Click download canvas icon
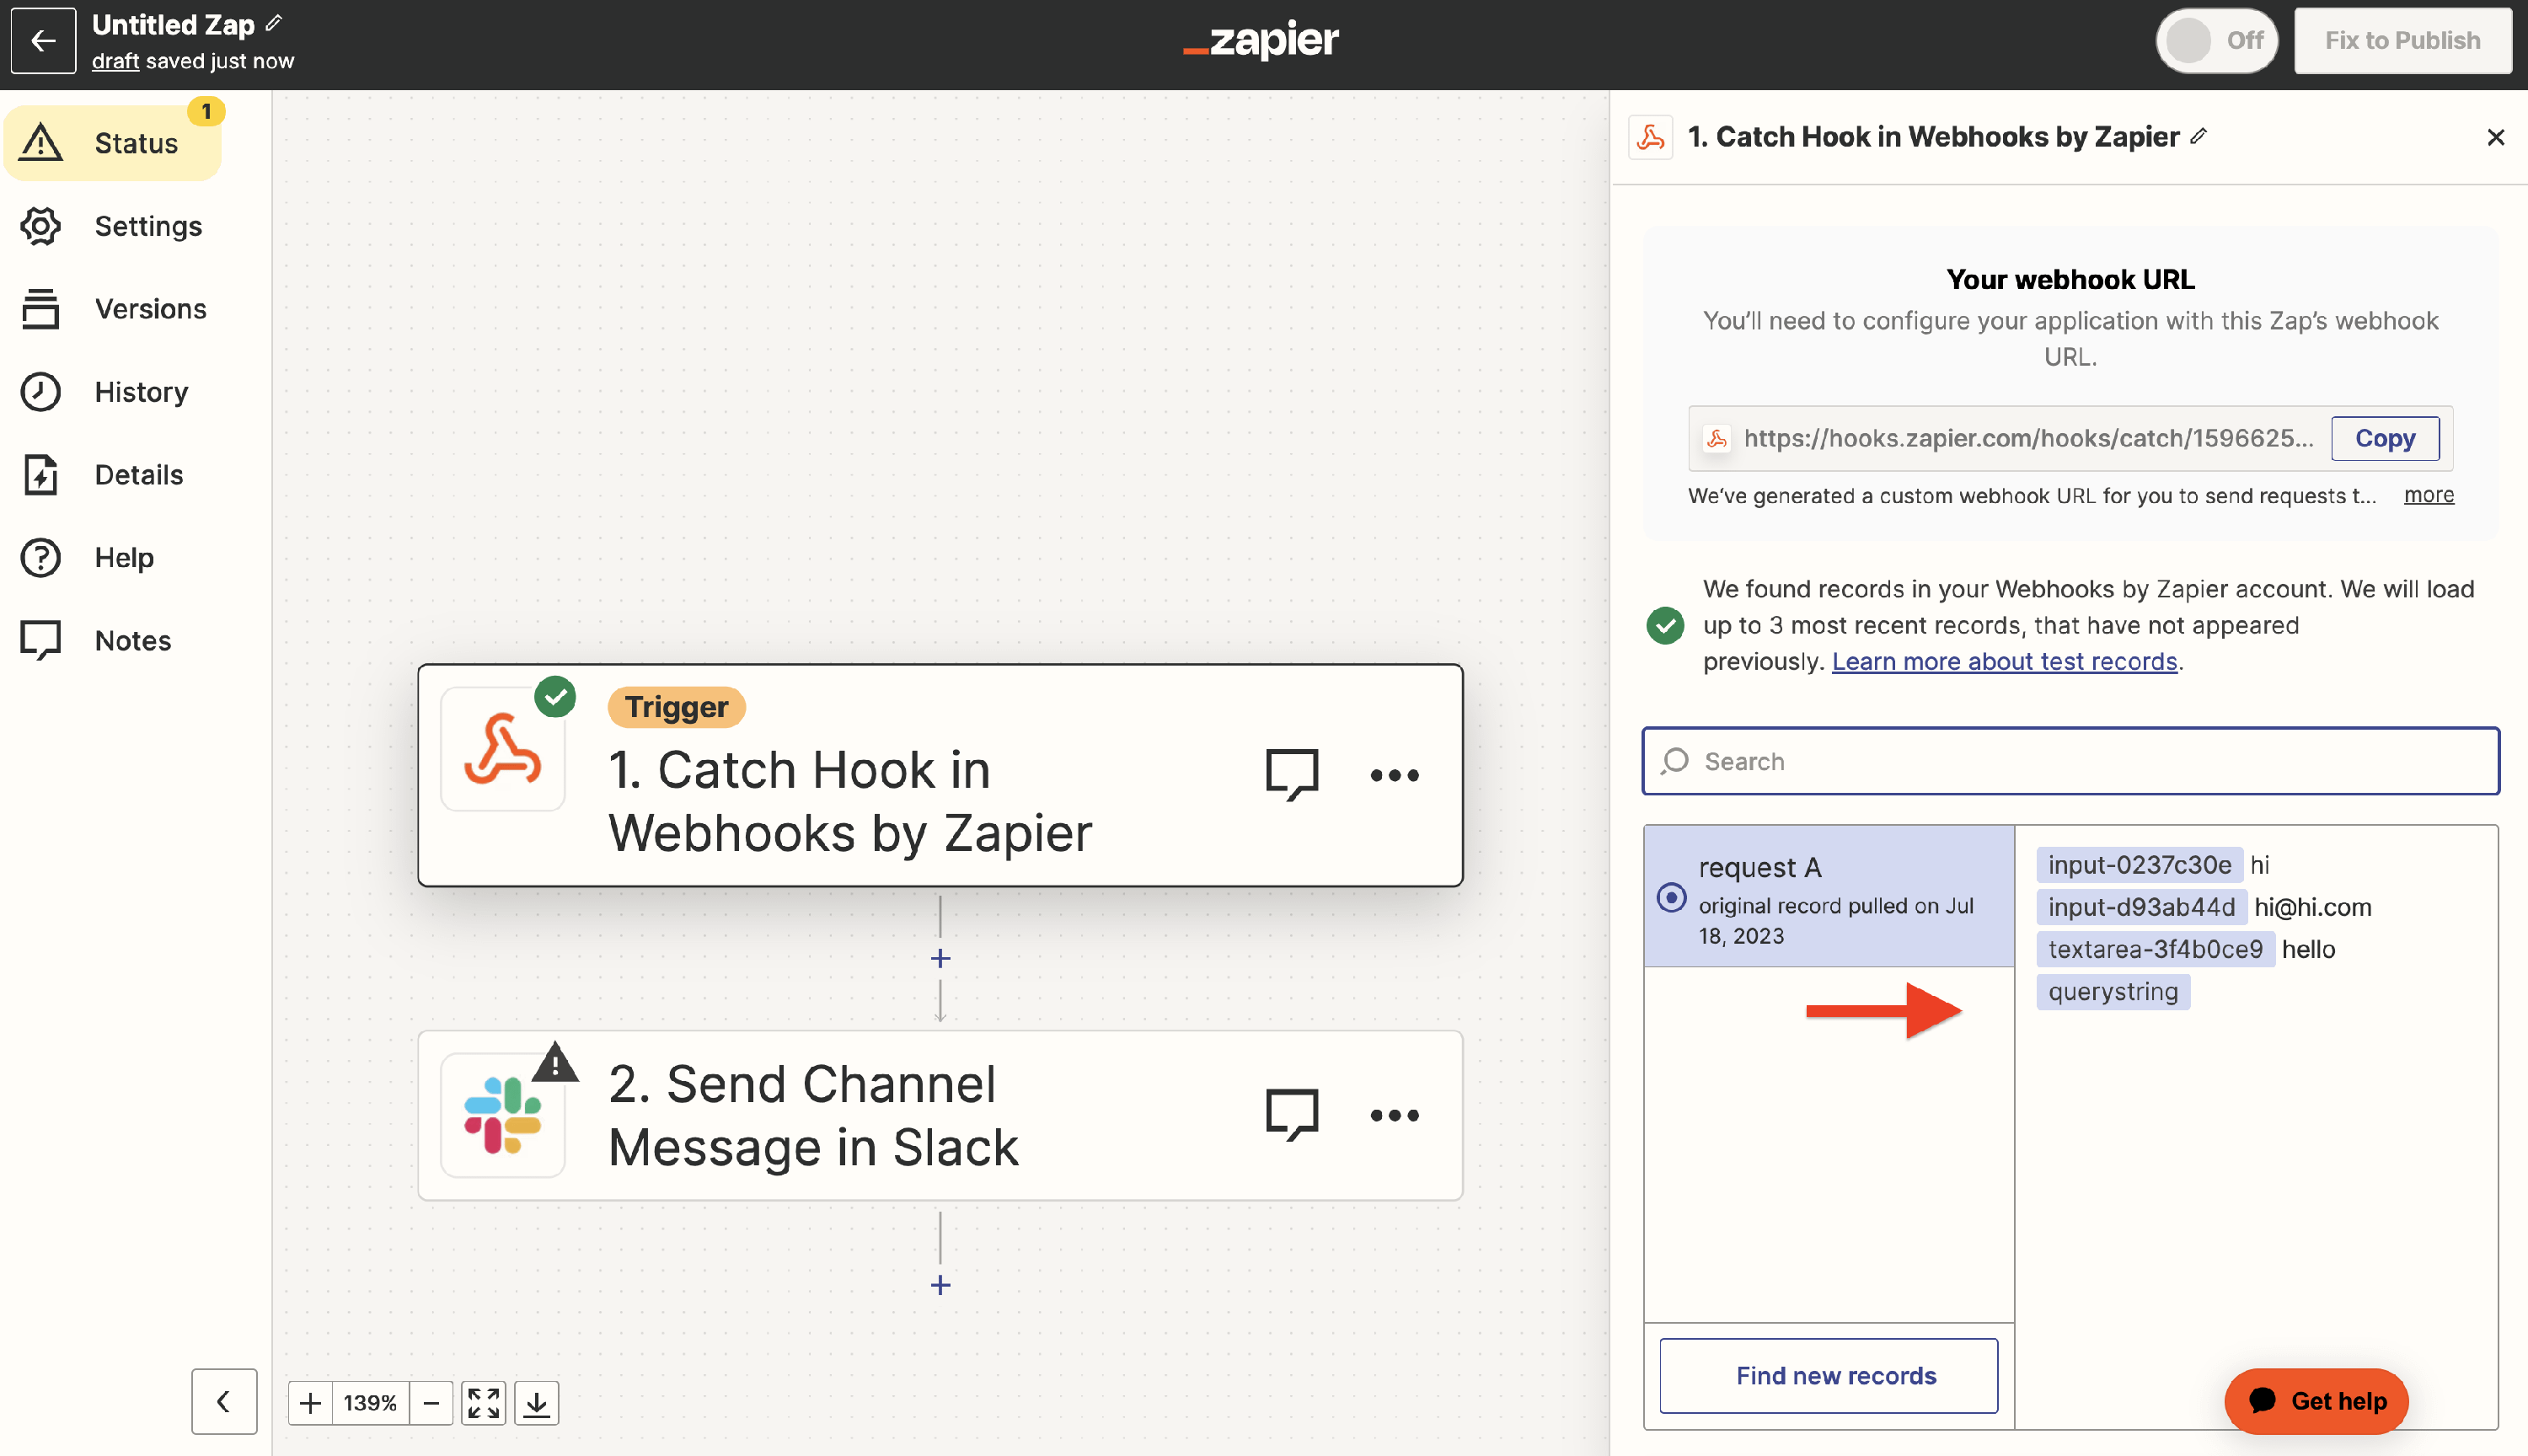Viewport: 2528px width, 1456px height. coord(536,1402)
